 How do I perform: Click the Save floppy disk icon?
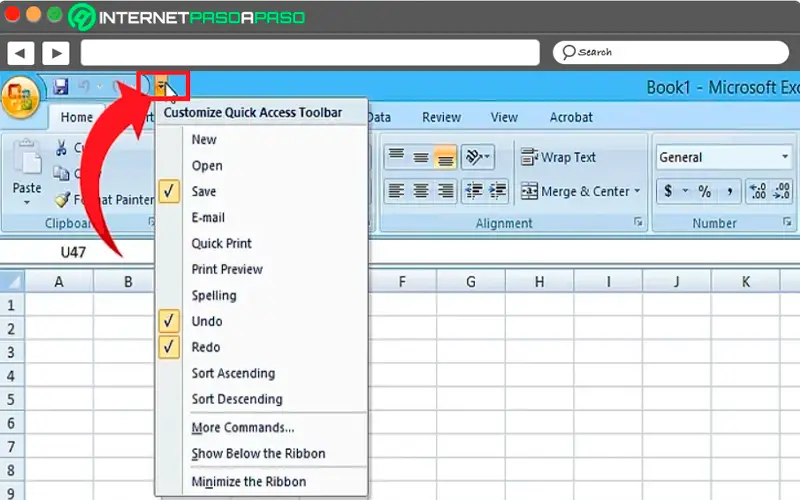[61, 87]
